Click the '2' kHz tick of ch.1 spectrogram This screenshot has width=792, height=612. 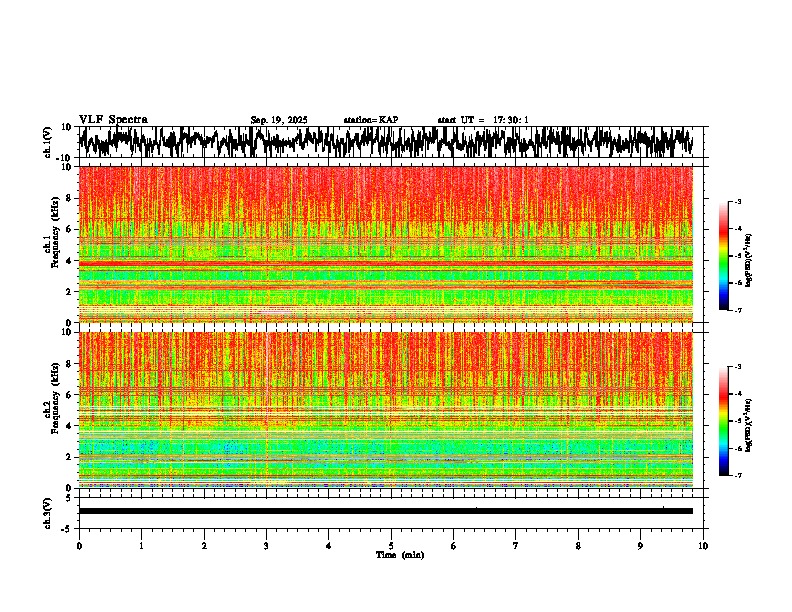click(x=70, y=291)
